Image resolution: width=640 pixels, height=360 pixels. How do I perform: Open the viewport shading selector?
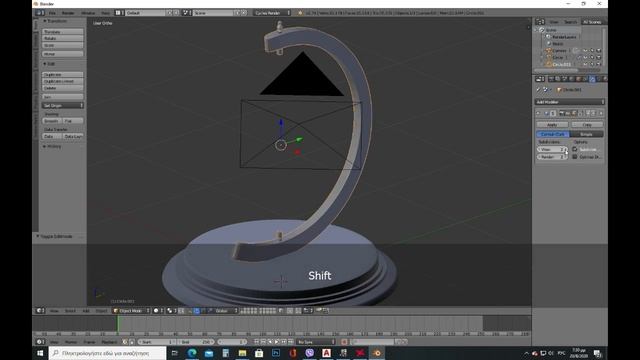click(x=158, y=311)
